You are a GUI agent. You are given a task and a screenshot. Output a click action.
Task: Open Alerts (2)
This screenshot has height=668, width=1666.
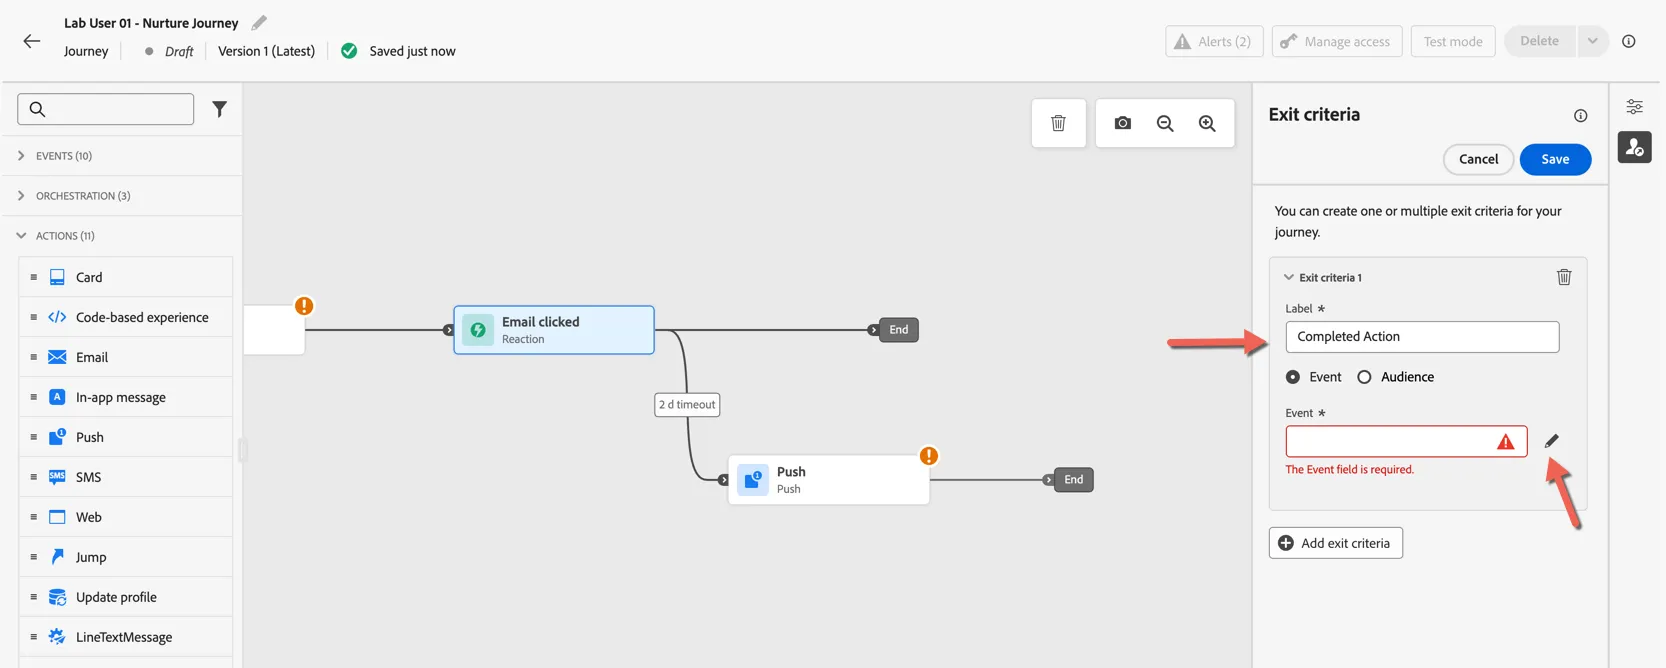pos(1214,41)
